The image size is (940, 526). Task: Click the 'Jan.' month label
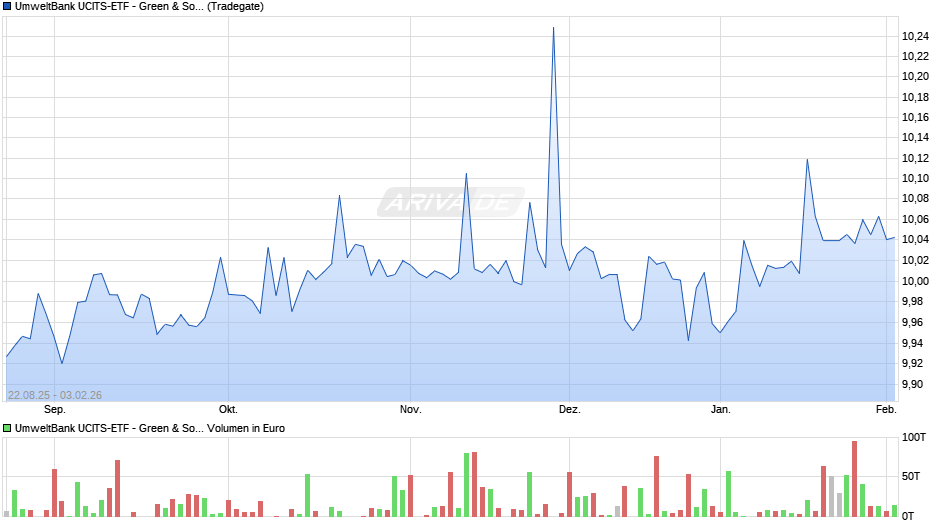[x=721, y=410]
